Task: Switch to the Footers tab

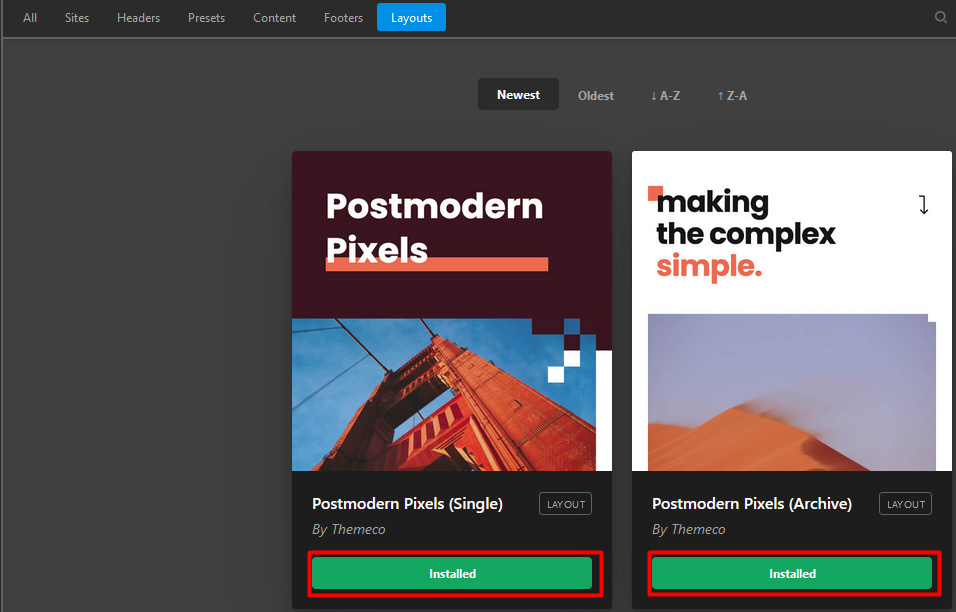Action: (x=343, y=18)
